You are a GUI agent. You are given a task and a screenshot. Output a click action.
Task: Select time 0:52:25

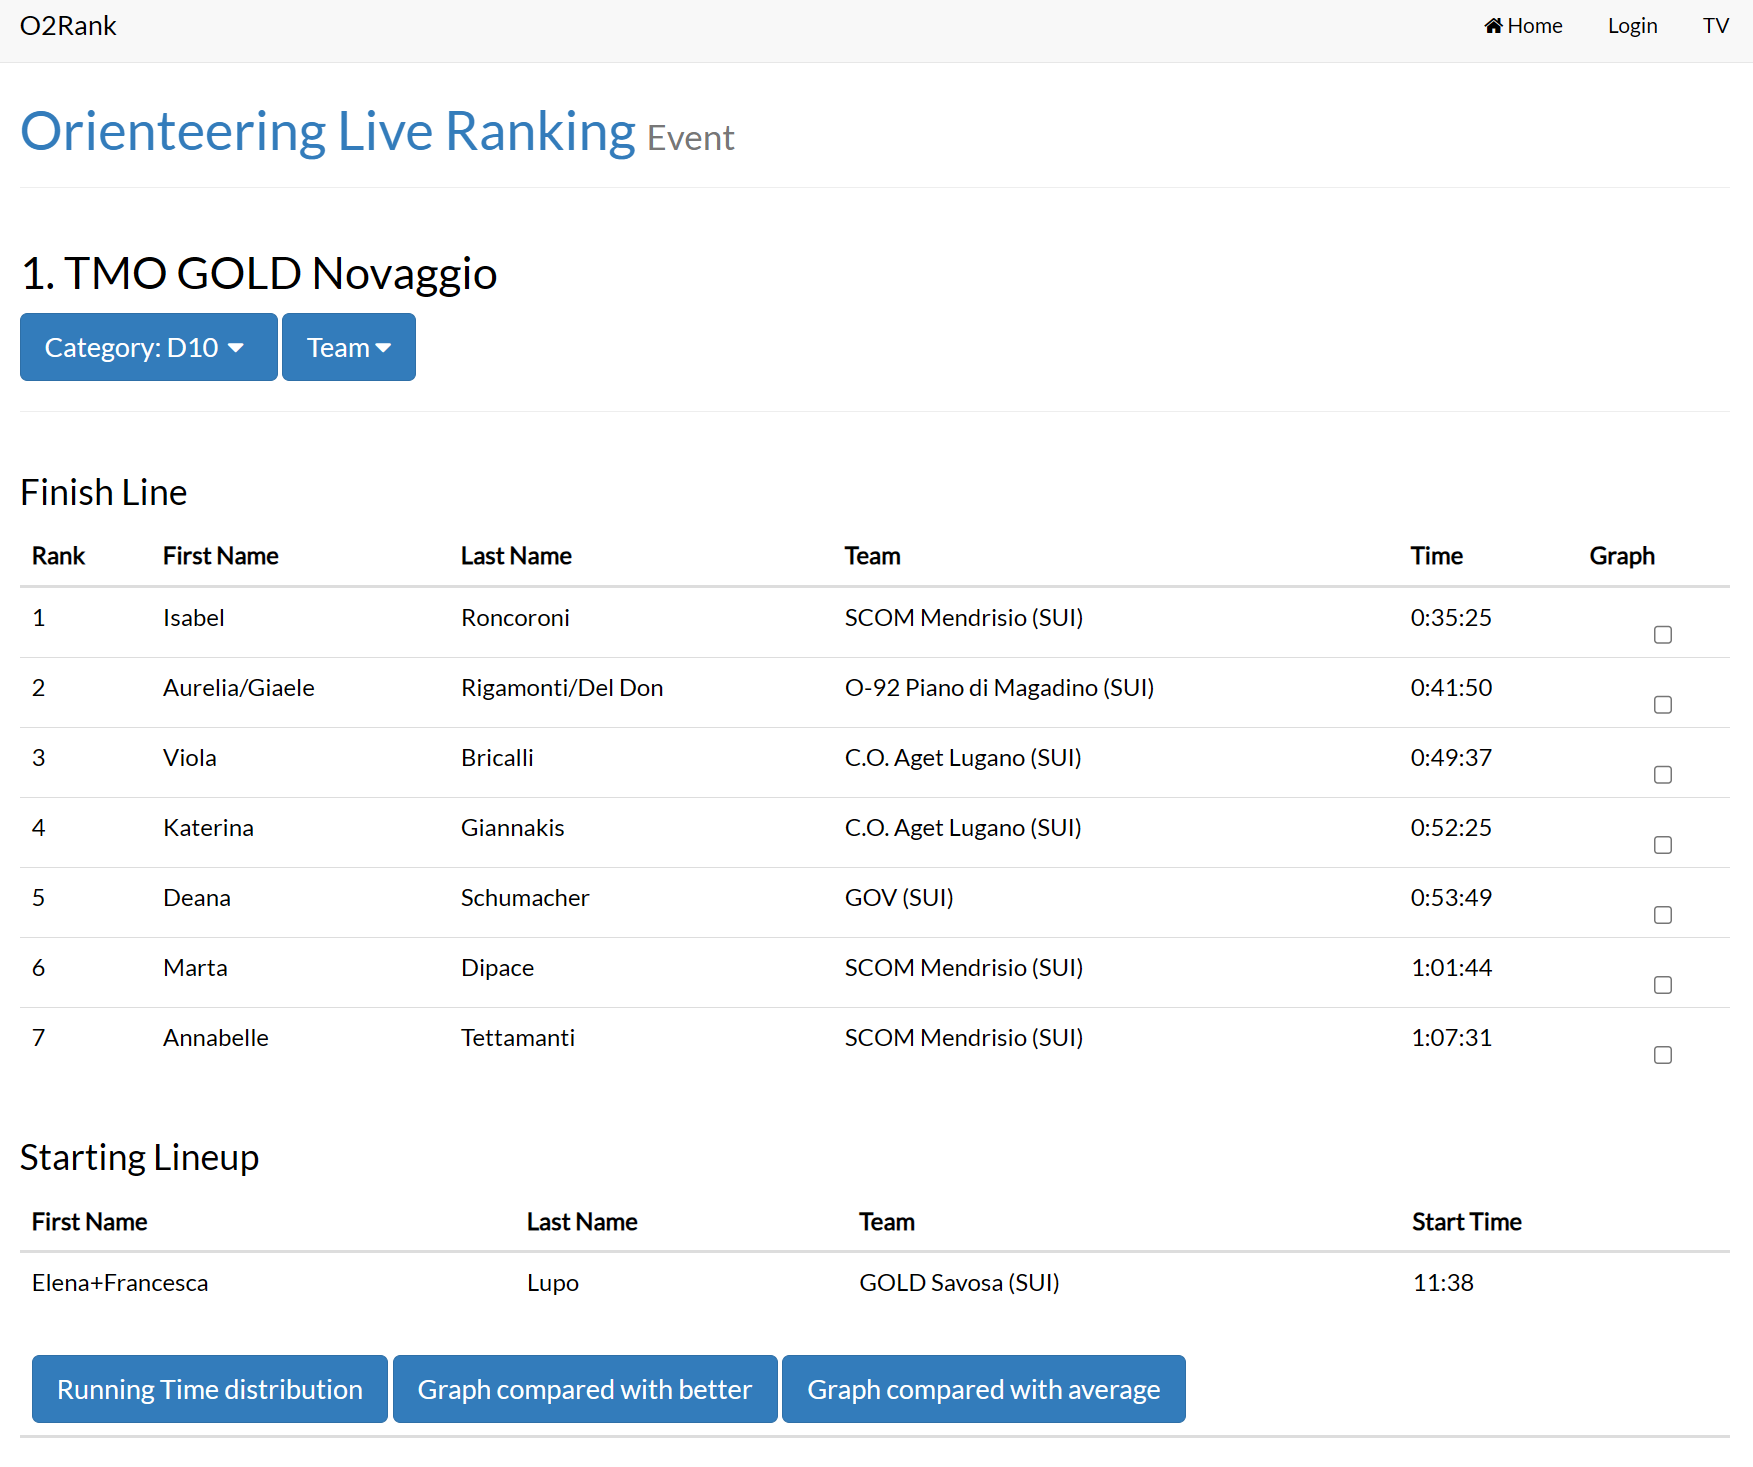click(x=1451, y=828)
